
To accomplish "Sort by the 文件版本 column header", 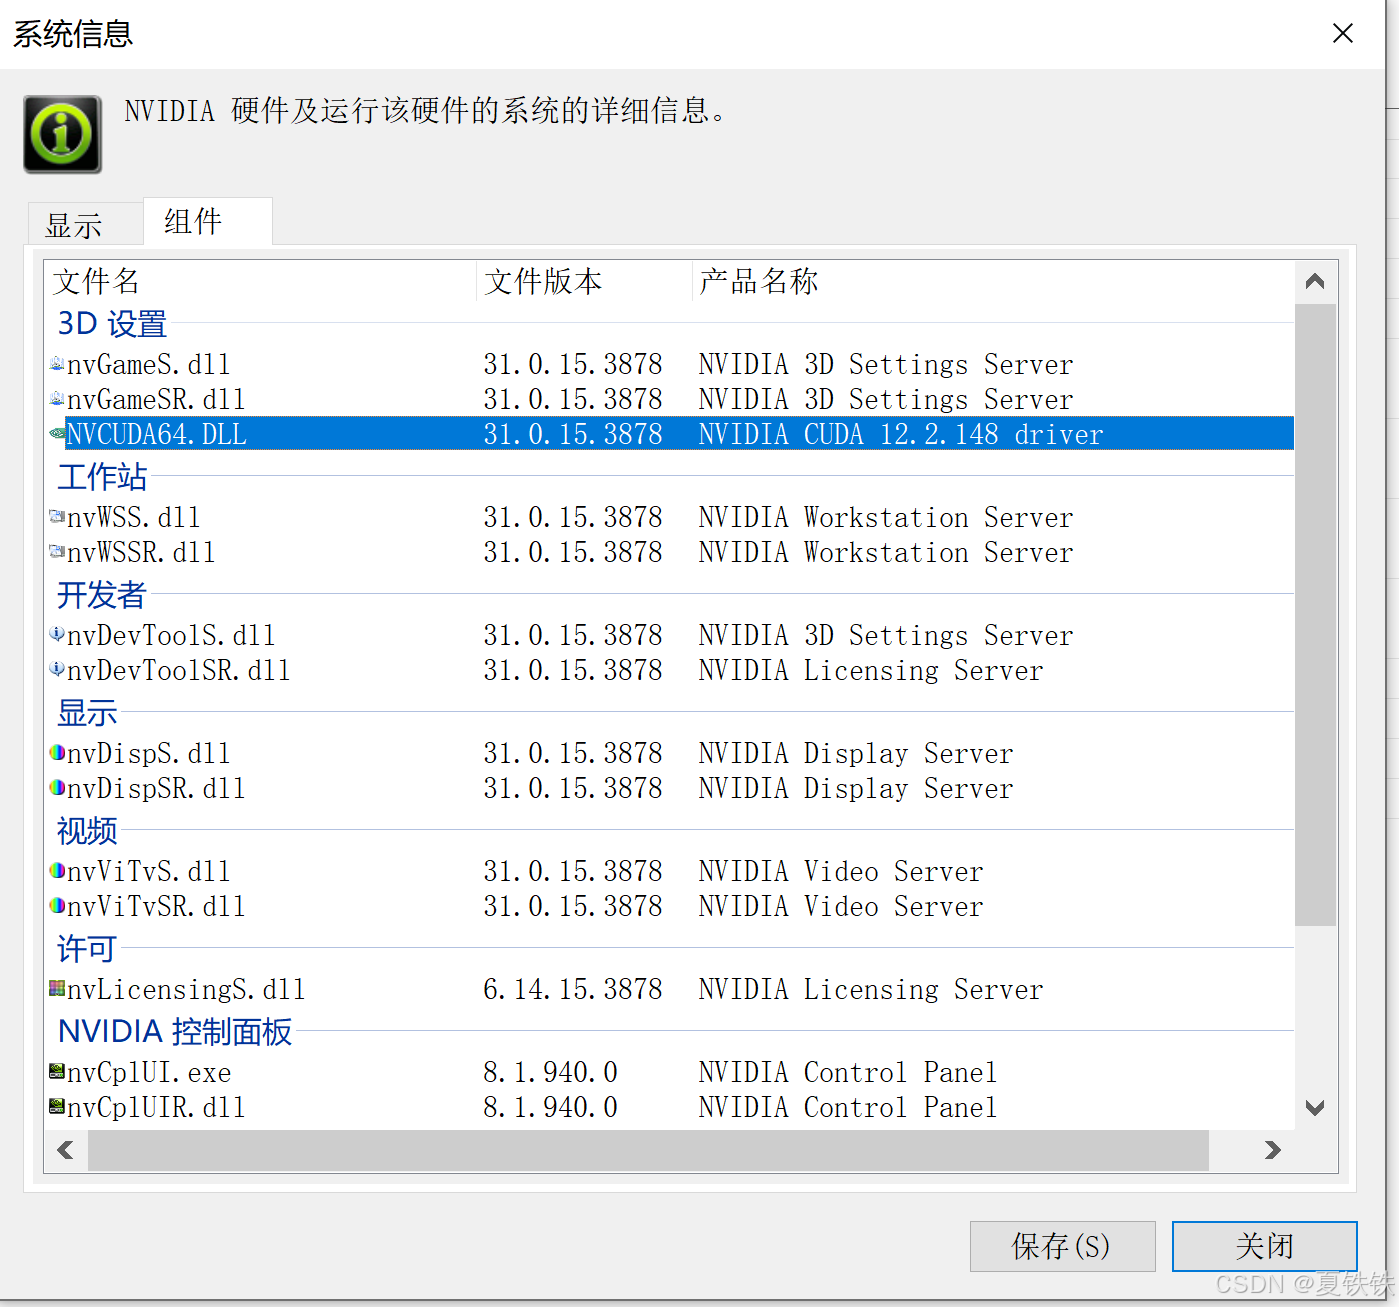I will coord(585,282).
